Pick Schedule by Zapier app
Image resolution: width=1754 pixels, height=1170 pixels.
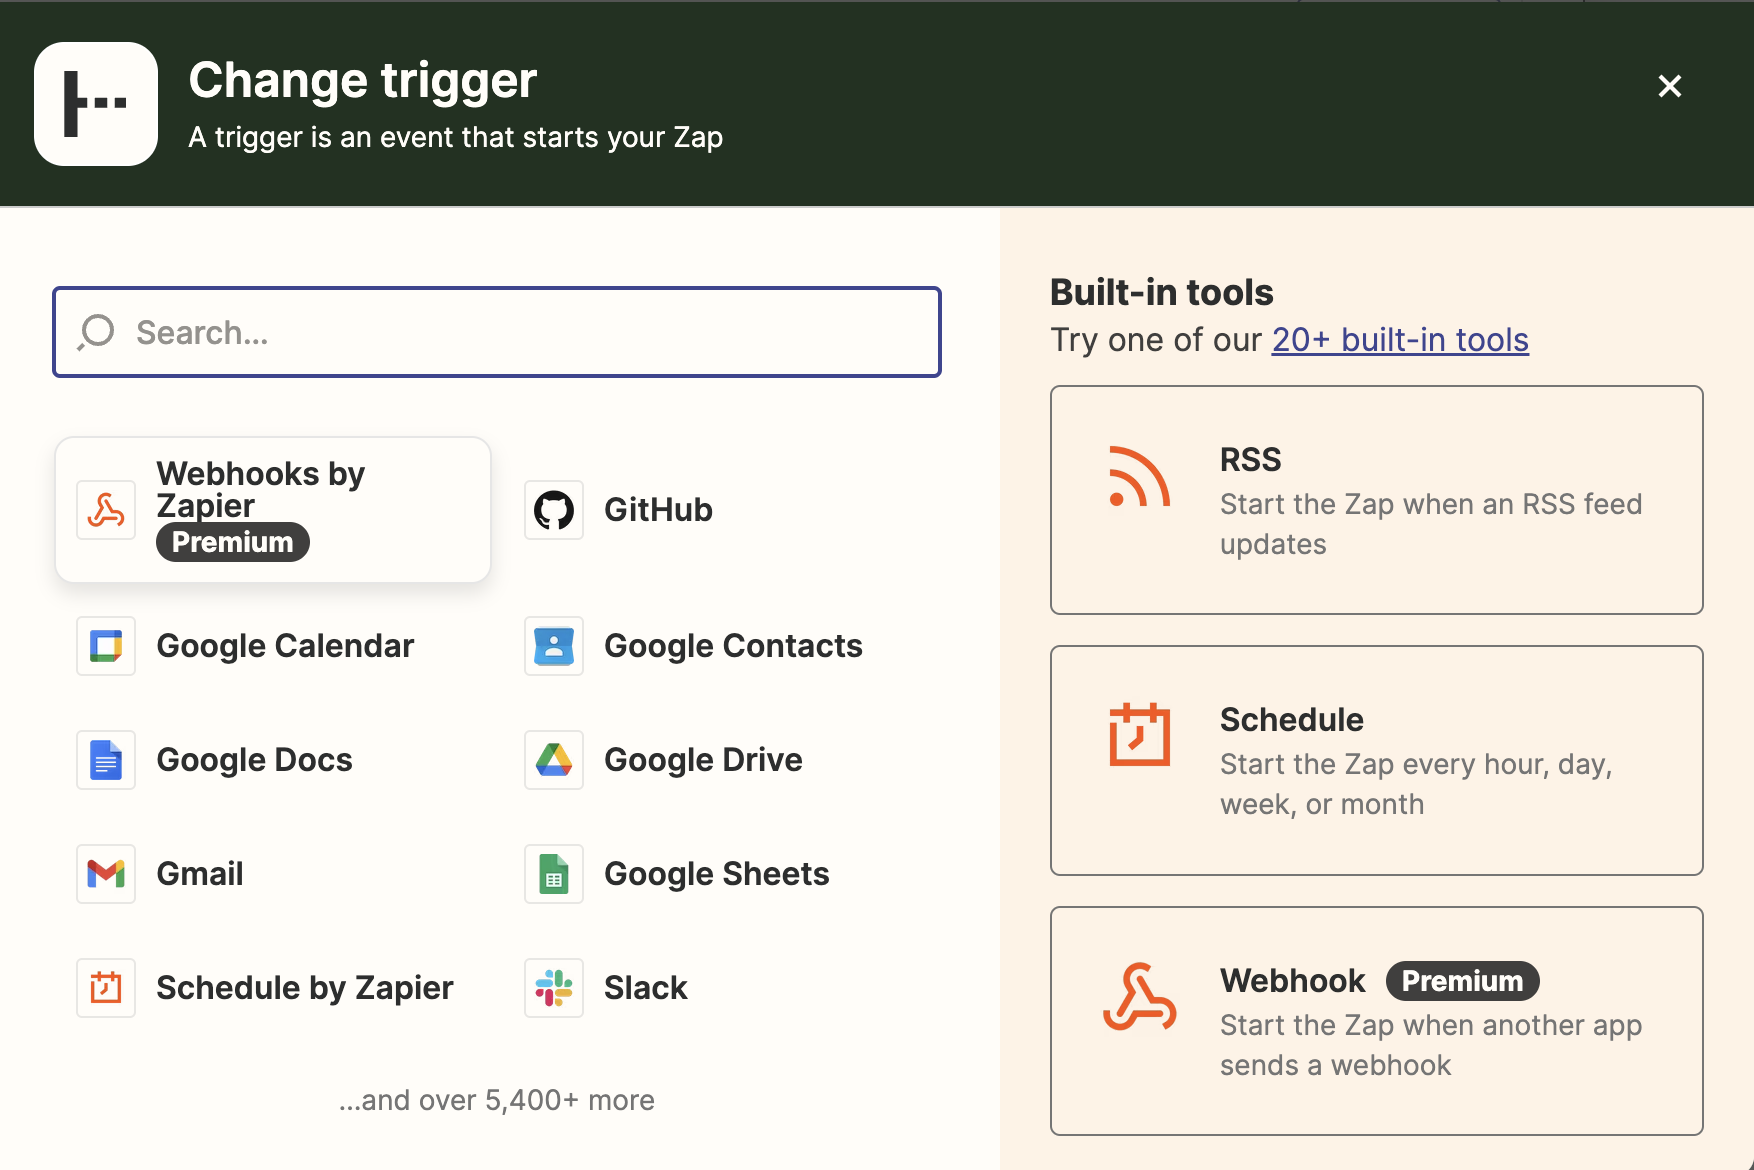point(273,988)
